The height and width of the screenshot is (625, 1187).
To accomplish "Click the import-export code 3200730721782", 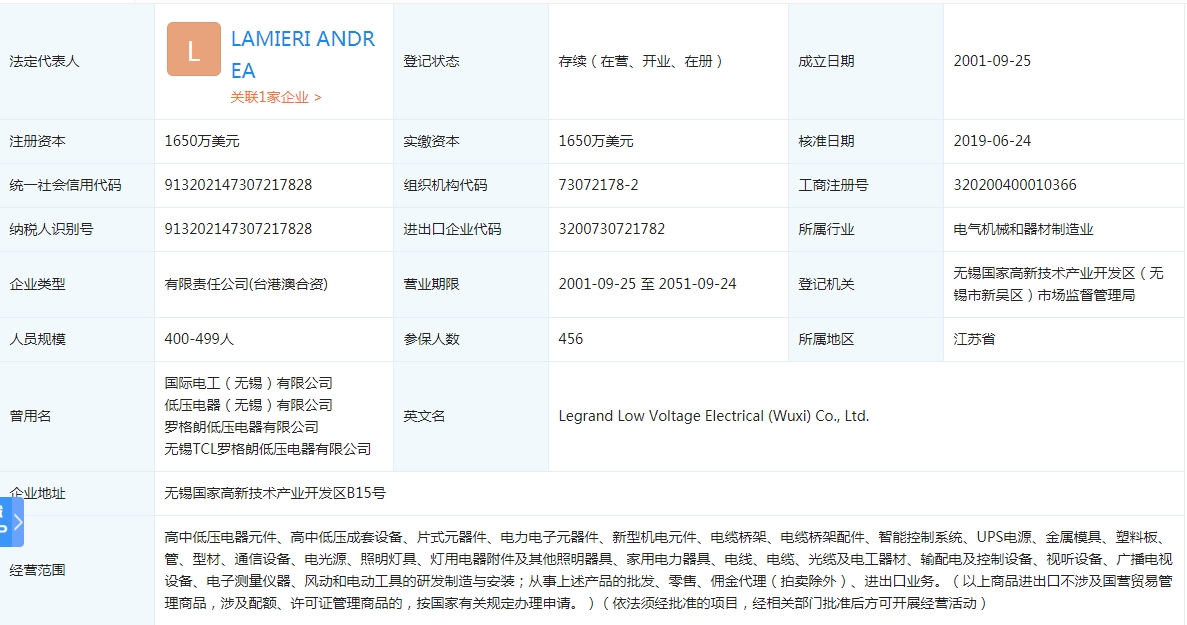I will [611, 229].
